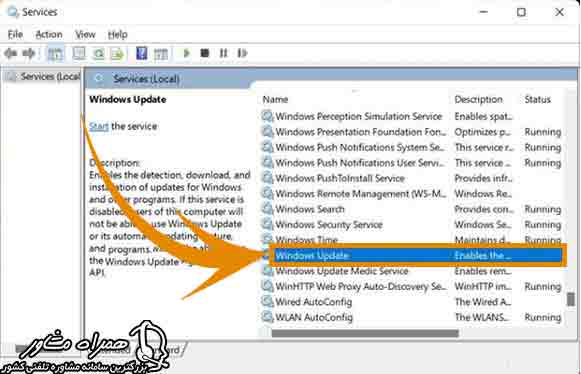Sort the list by the Status column header
This screenshot has height=374, width=581.
(537, 99)
